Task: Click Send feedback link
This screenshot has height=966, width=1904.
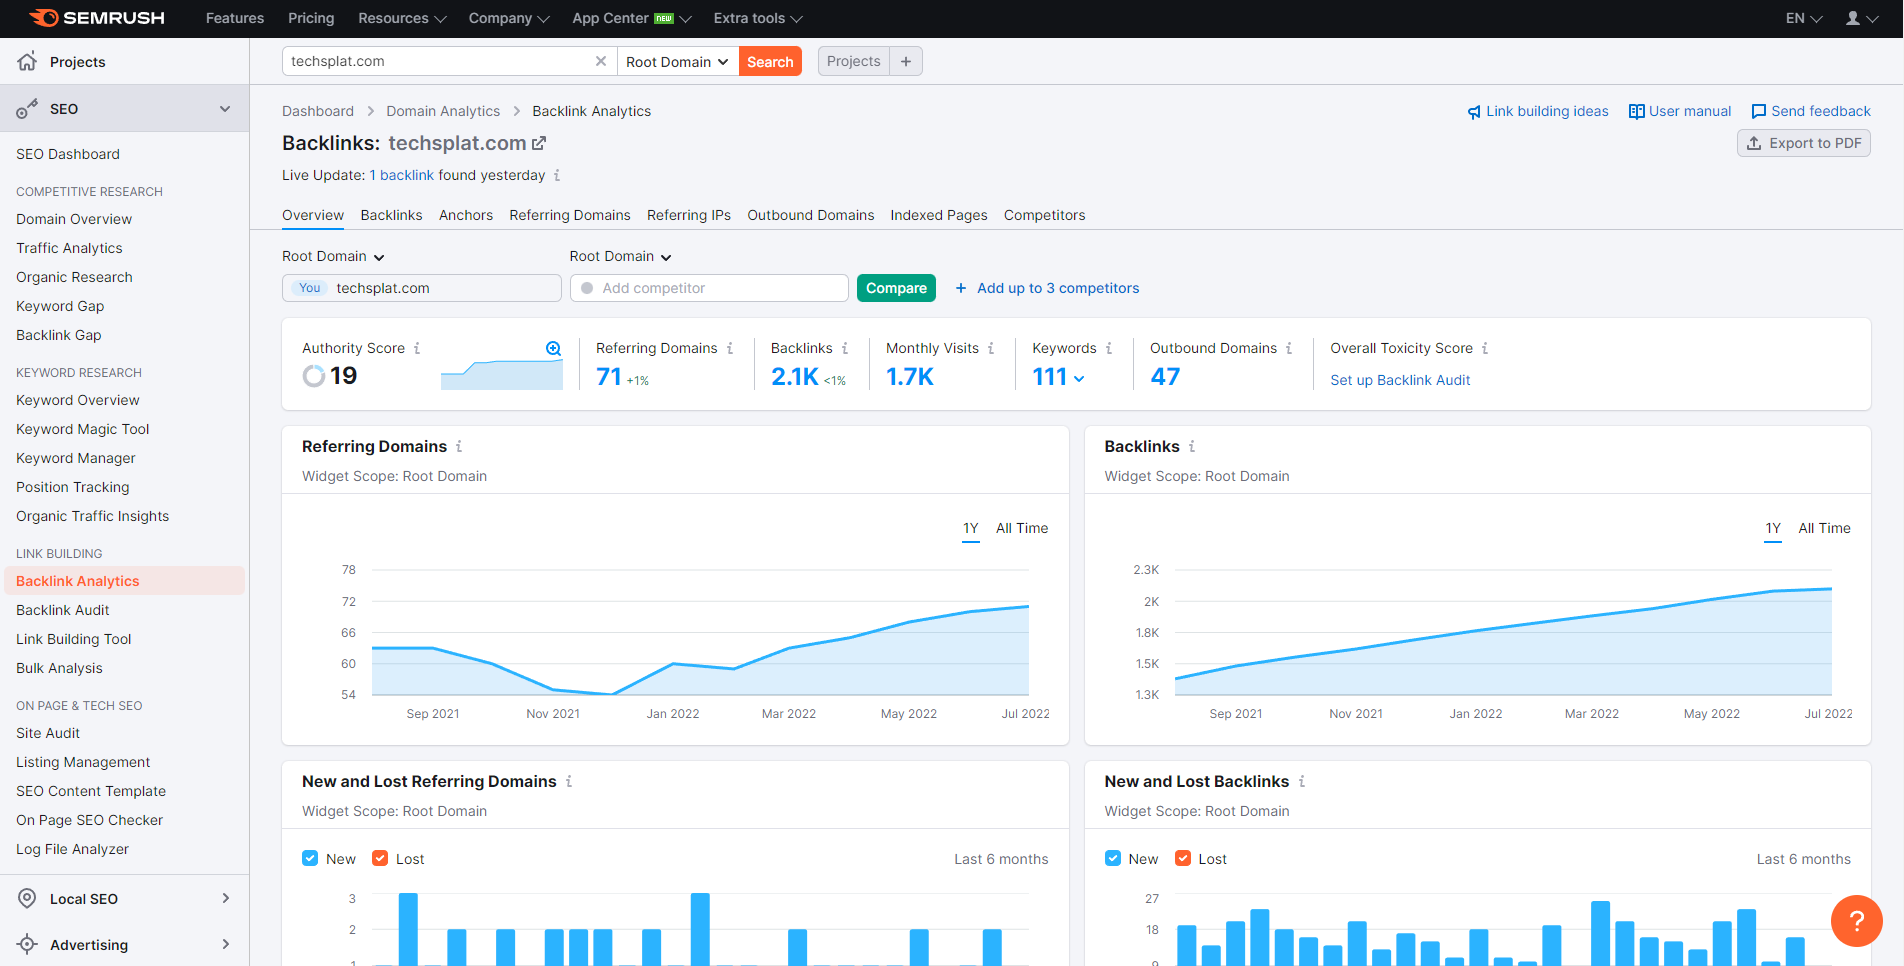Action: click(1811, 111)
